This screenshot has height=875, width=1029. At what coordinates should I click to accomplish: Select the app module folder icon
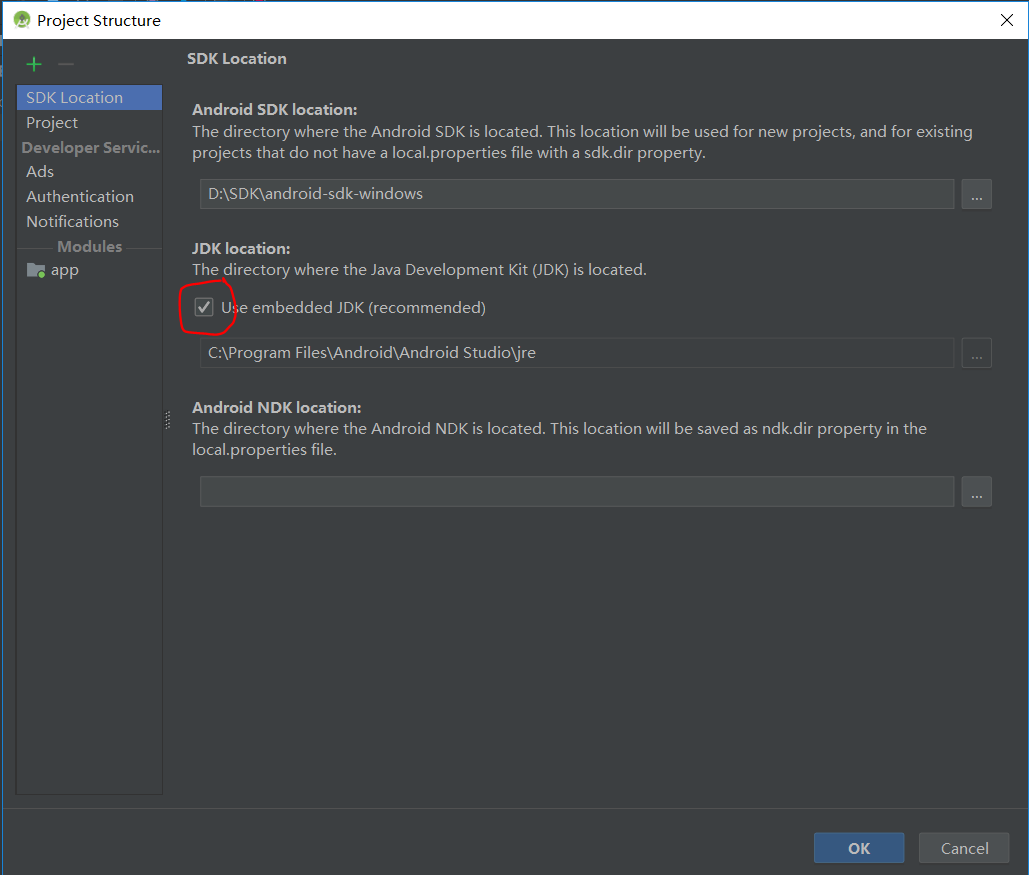point(34,270)
